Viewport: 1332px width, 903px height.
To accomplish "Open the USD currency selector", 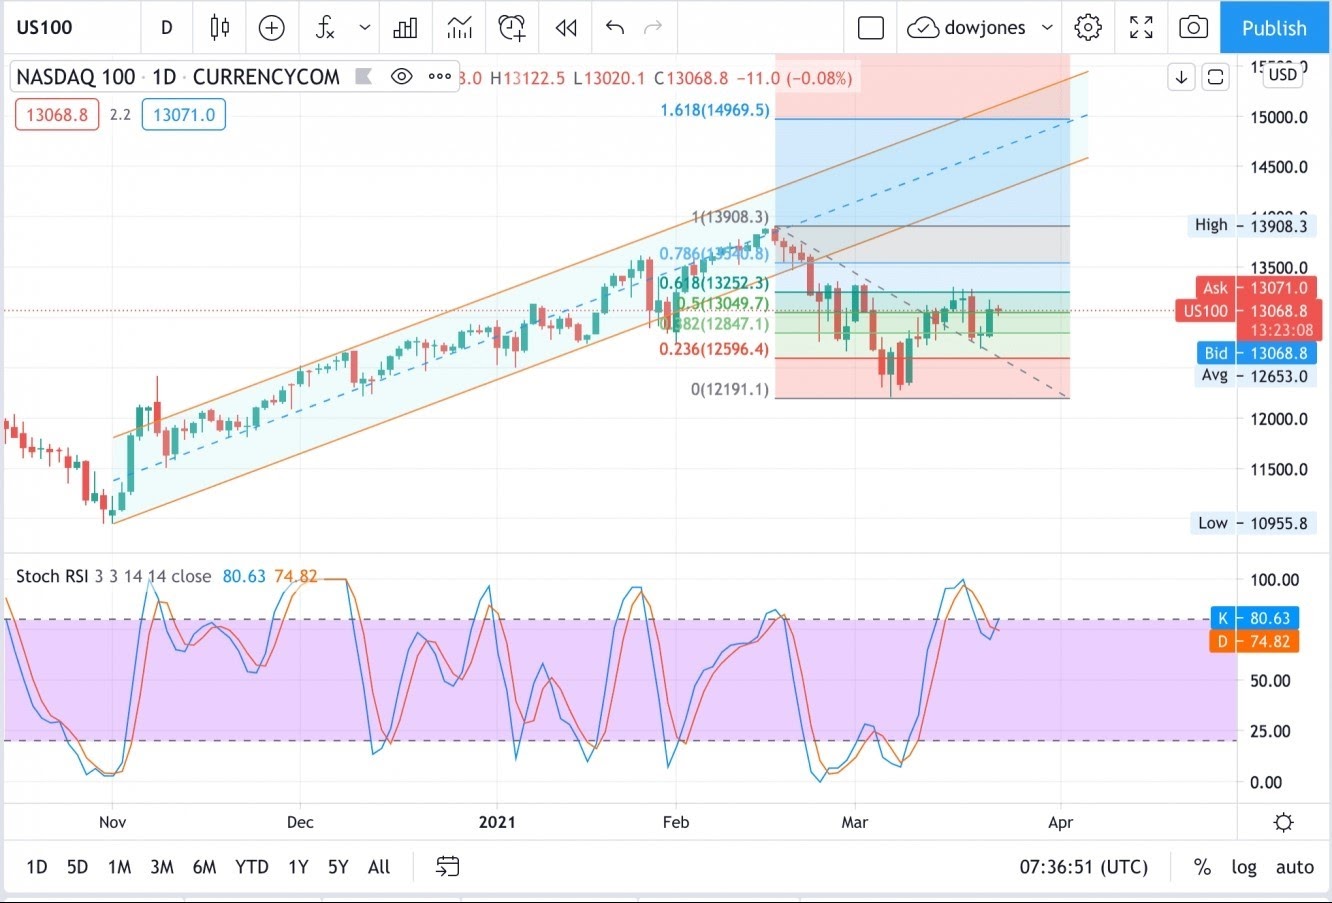I will coord(1282,74).
